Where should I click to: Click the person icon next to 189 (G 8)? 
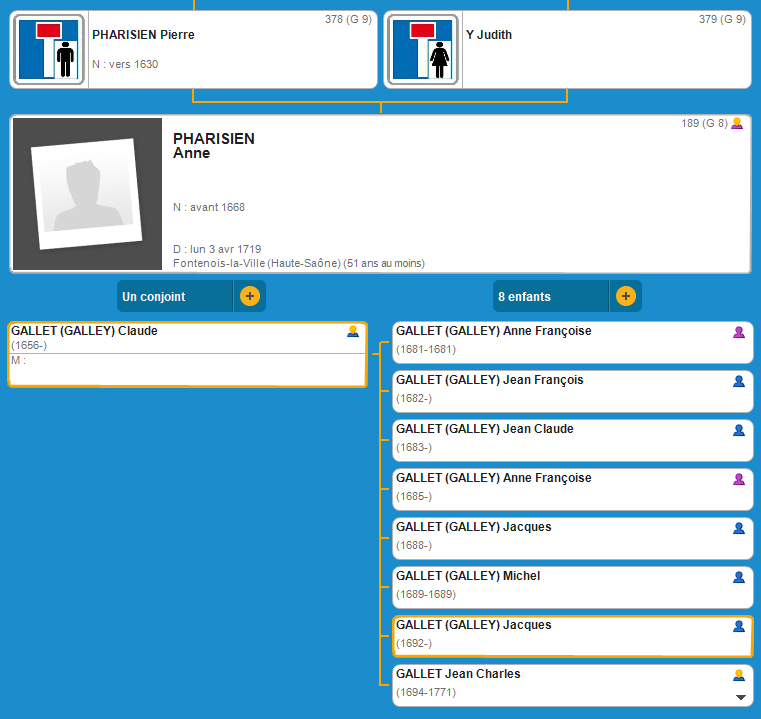[x=737, y=124]
